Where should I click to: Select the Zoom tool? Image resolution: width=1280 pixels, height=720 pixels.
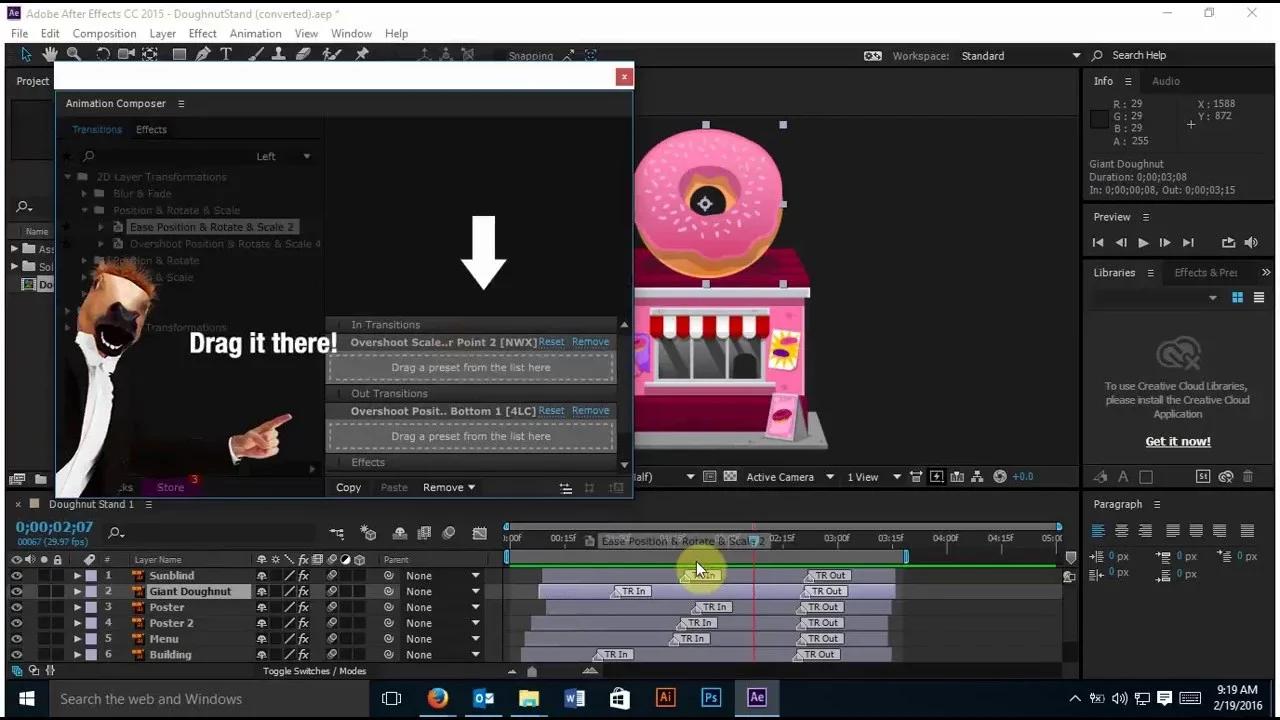tap(75, 54)
